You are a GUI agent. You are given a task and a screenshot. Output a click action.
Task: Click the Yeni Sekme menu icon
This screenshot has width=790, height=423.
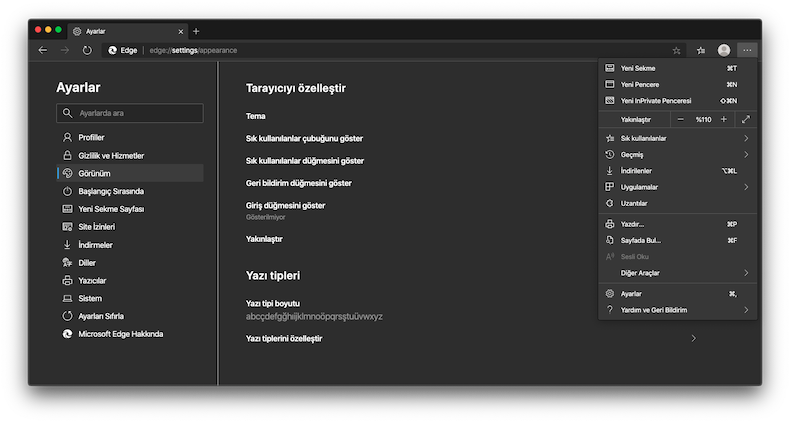(610, 68)
